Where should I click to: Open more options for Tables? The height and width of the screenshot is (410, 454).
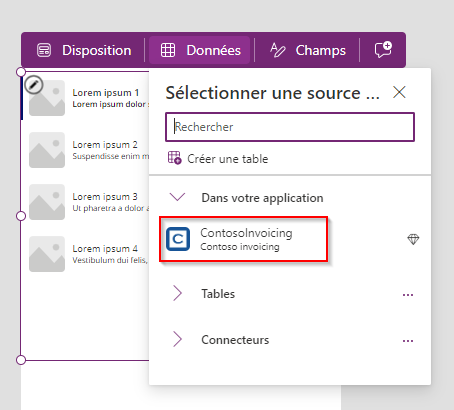(x=408, y=295)
